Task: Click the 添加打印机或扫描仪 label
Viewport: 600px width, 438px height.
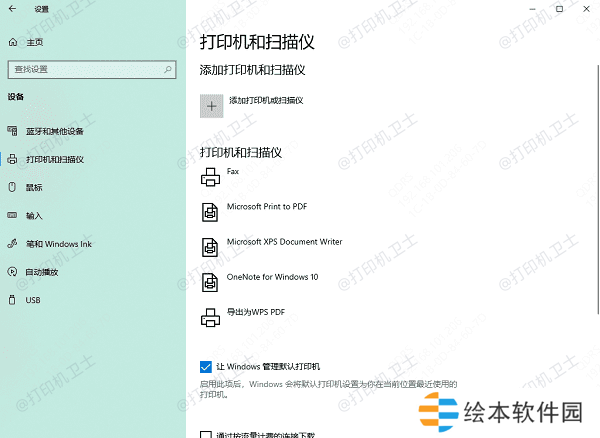Action: pos(266,101)
